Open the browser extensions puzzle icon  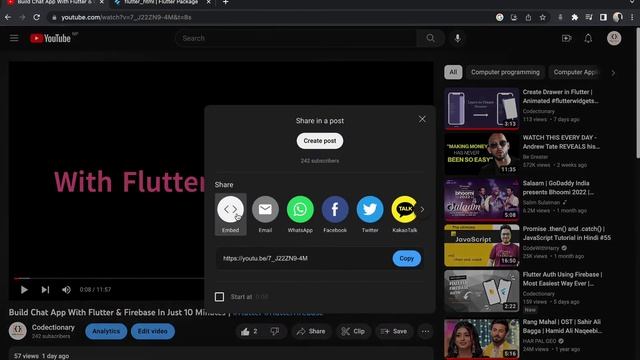575,17
